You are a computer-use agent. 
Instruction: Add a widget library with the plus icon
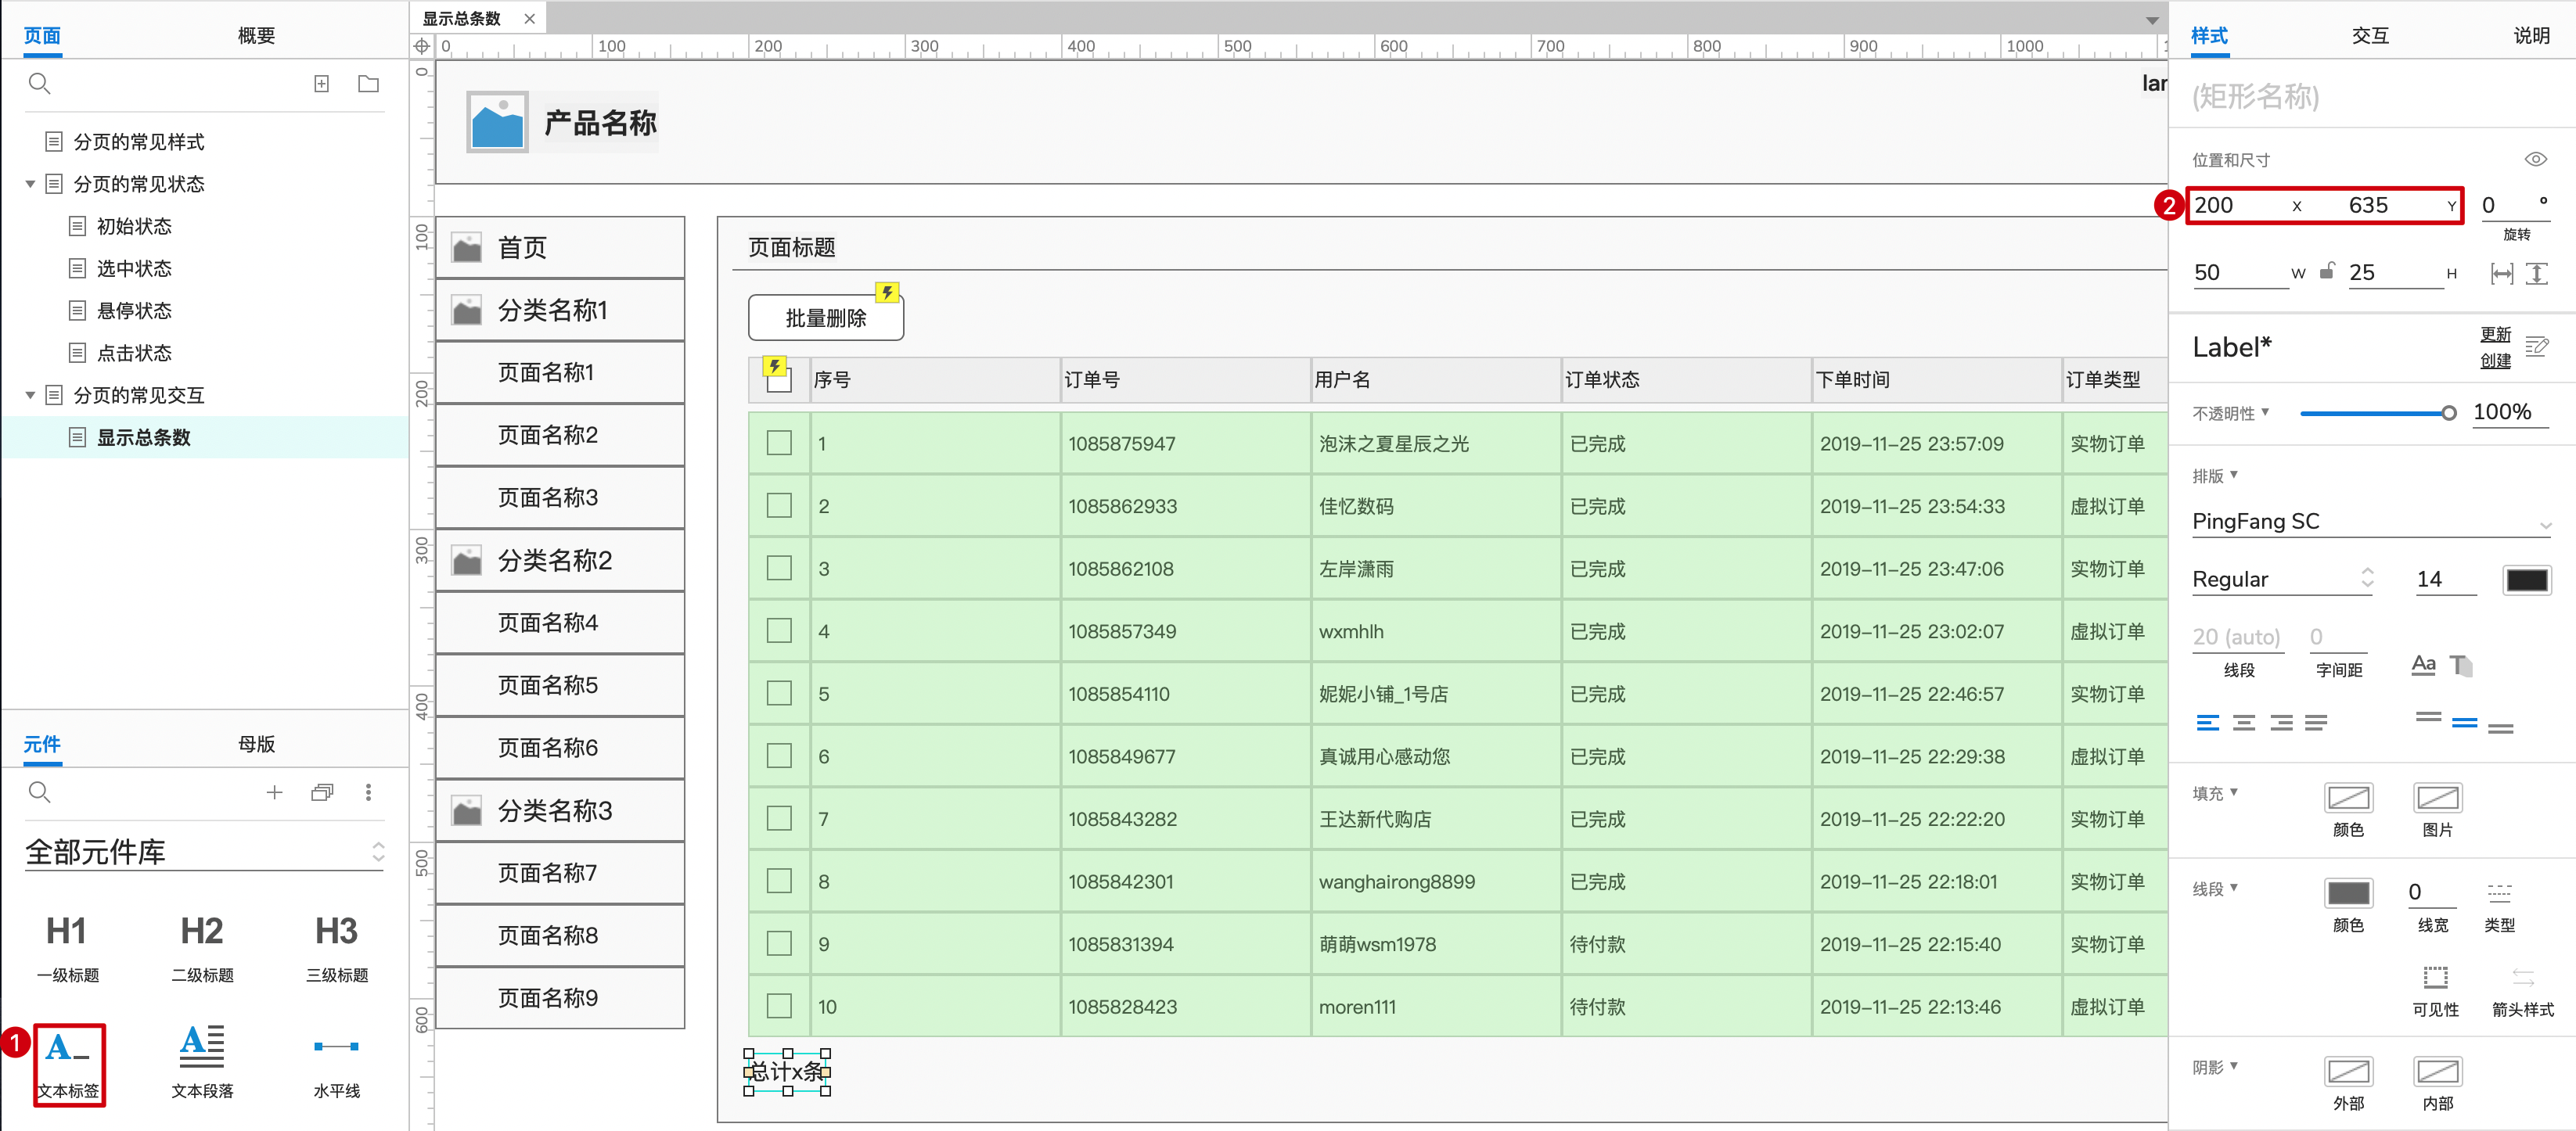click(x=274, y=793)
